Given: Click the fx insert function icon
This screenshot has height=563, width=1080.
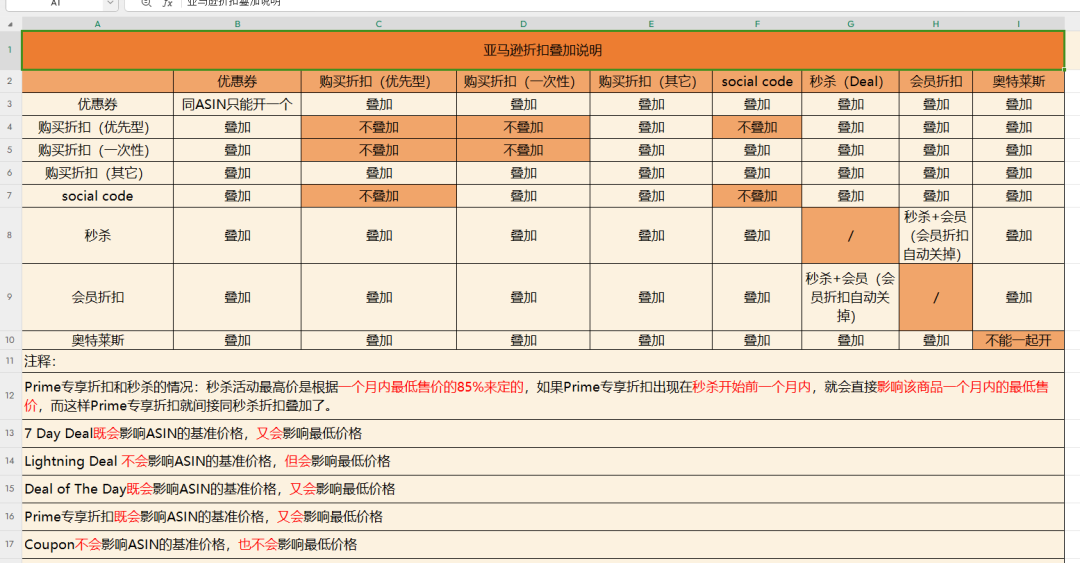Looking at the screenshot, I should click(x=168, y=3).
